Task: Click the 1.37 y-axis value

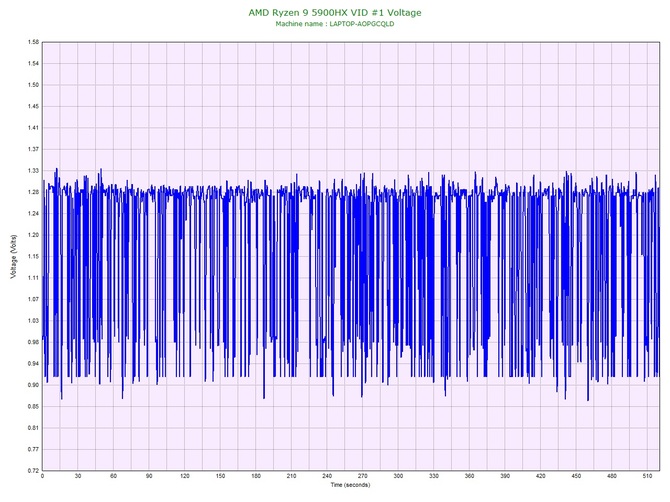Action: coord(33,149)
